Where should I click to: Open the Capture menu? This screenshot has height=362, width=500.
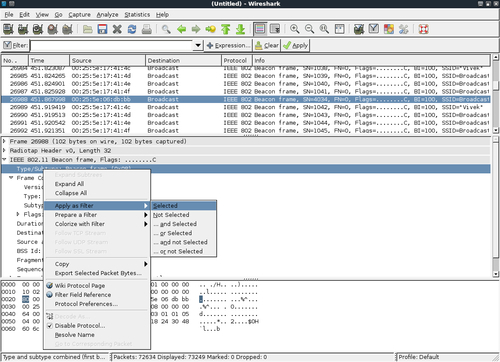point(79,15)
